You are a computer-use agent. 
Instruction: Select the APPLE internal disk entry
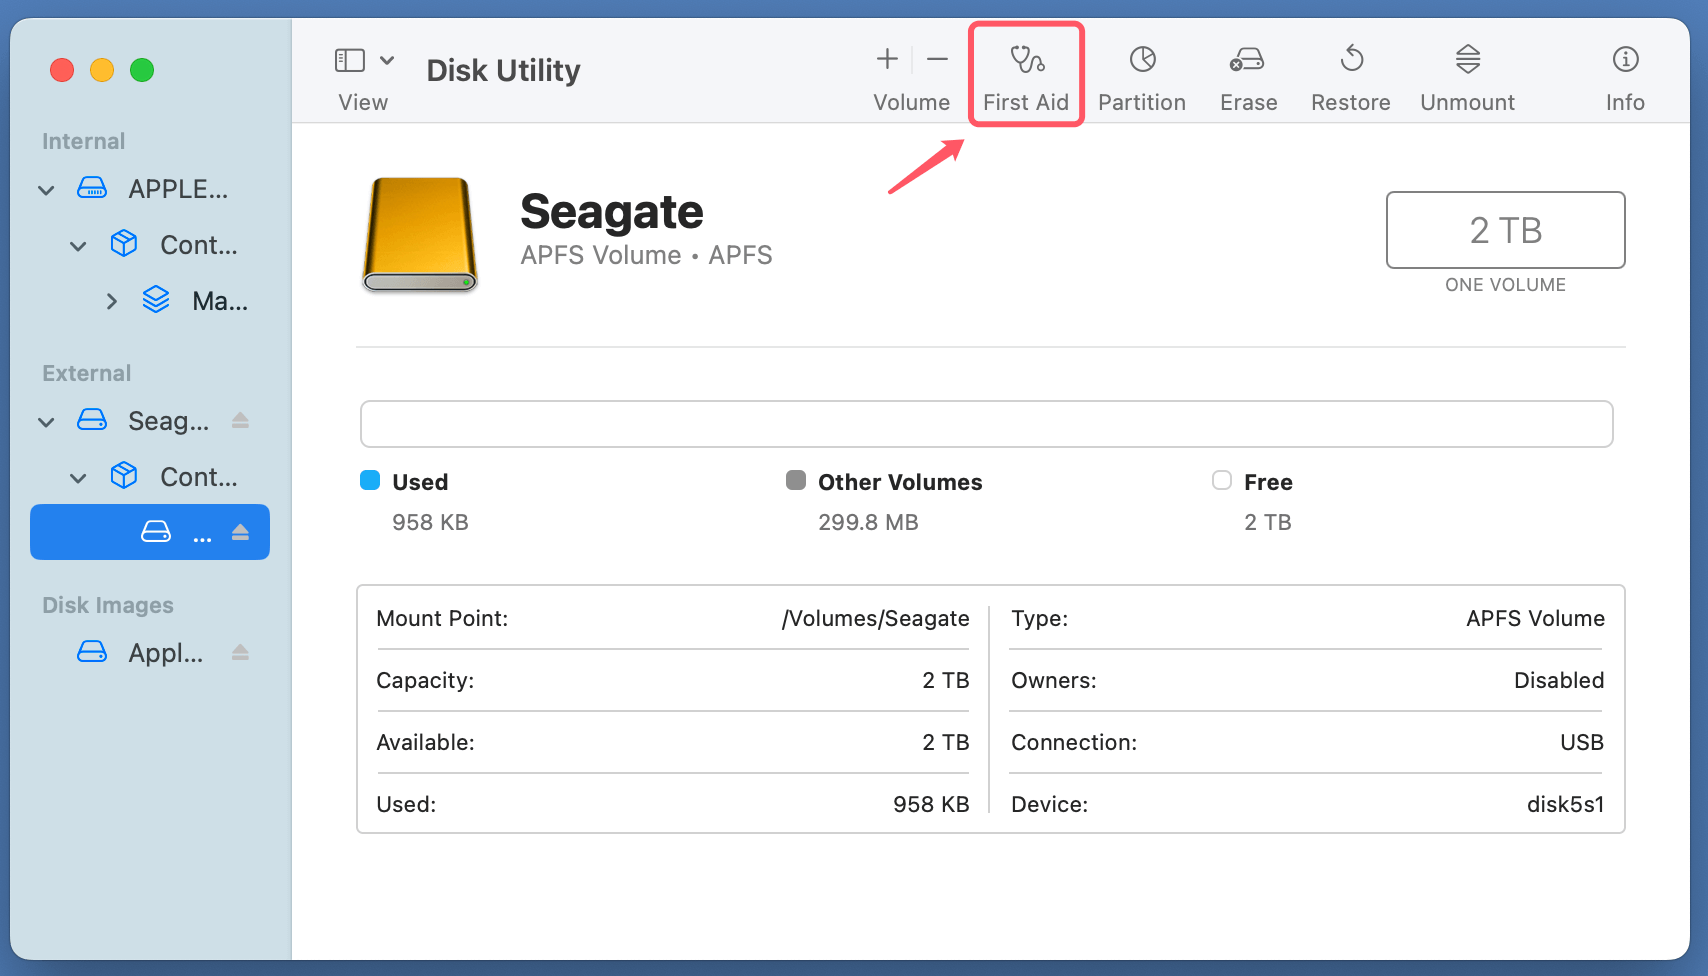click(175, 189)
